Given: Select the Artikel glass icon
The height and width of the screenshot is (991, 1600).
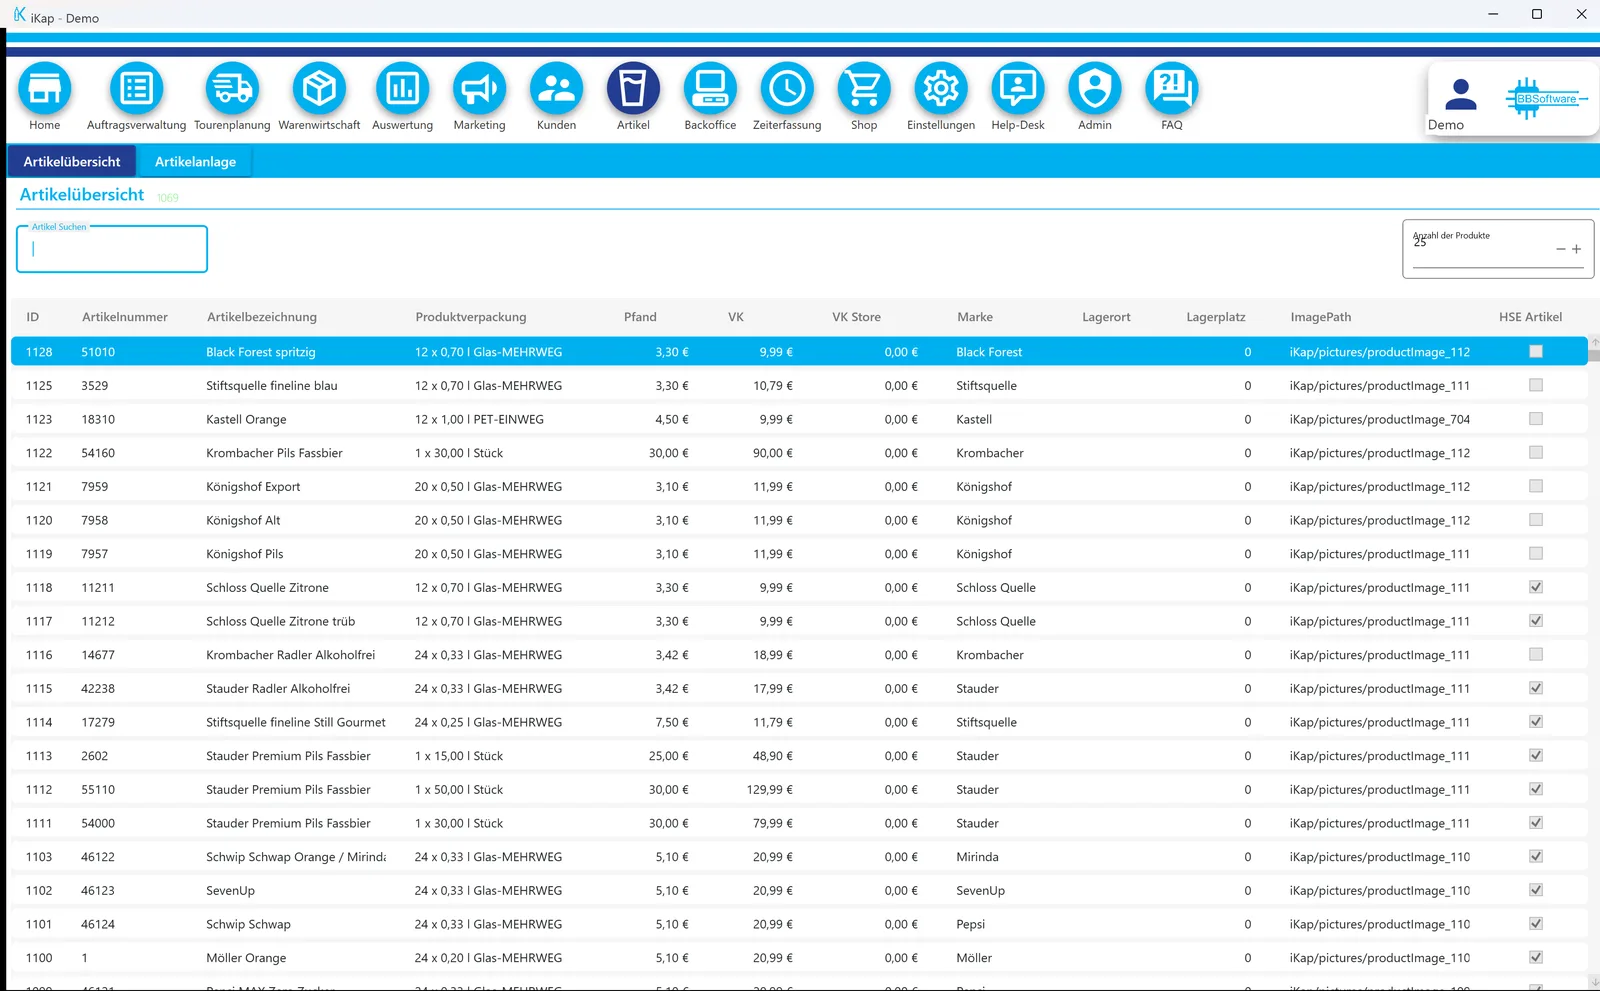Looking at the screenshot, I should tap(633, 88).
